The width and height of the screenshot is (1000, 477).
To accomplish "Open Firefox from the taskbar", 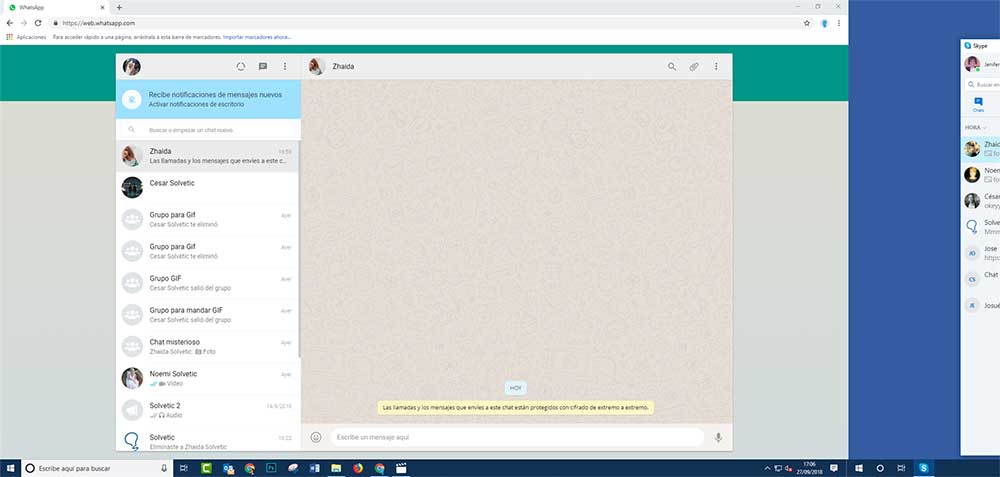I will 358,468.
